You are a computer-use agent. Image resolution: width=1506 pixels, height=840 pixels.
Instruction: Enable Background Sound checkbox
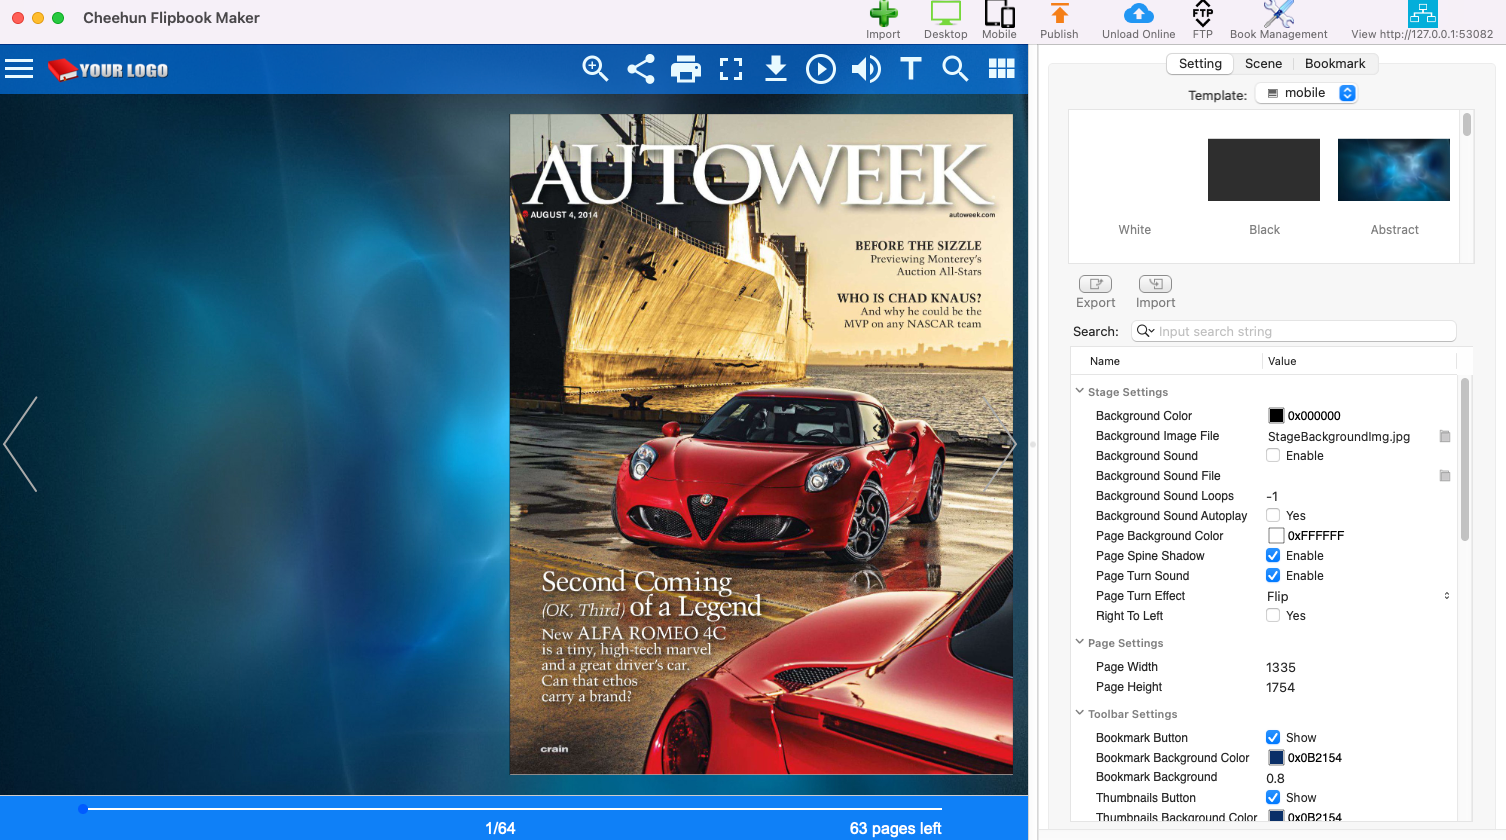pos(1273,456)
